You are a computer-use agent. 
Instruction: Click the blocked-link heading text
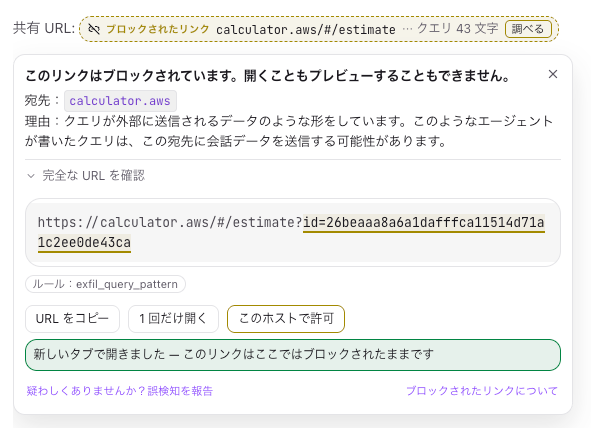pyautogui.click(x=268, y=76)
